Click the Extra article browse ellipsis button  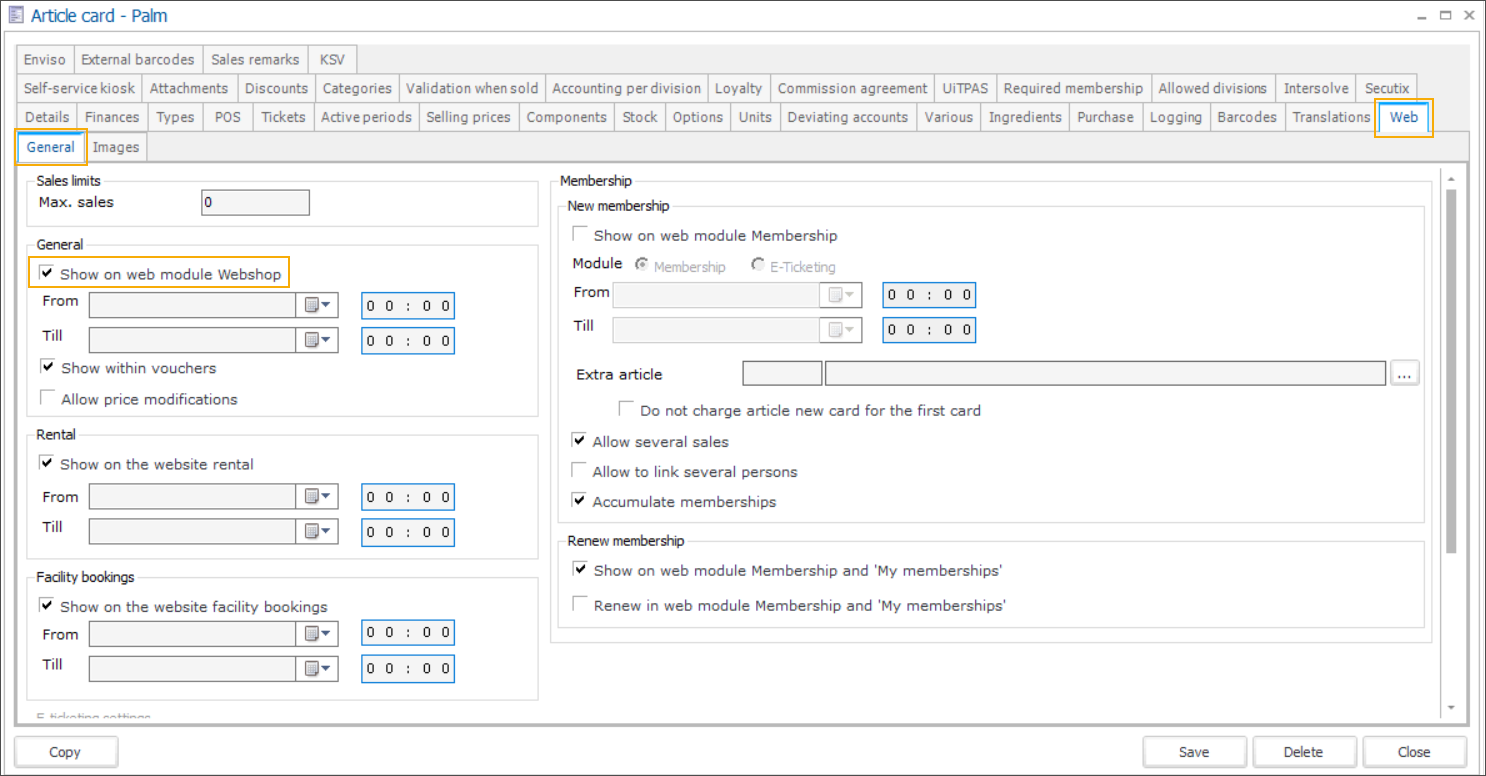(1404, 374)
